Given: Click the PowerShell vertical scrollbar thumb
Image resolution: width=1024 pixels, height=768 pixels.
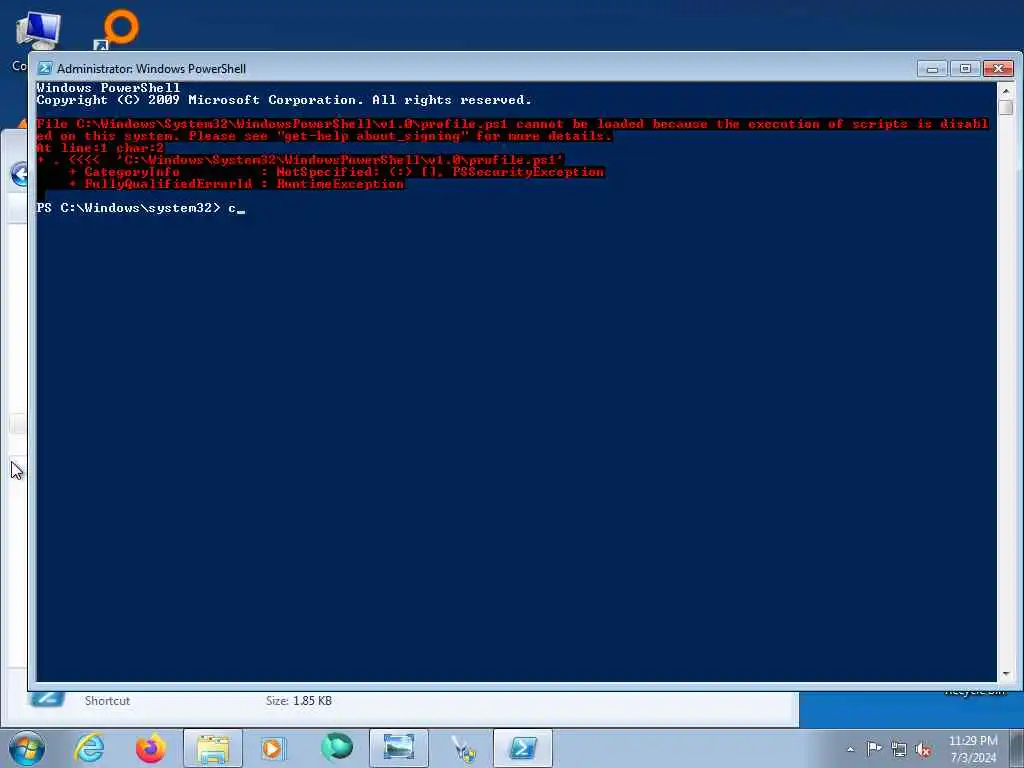Looking at the screenshot, I should (1006, 107).
